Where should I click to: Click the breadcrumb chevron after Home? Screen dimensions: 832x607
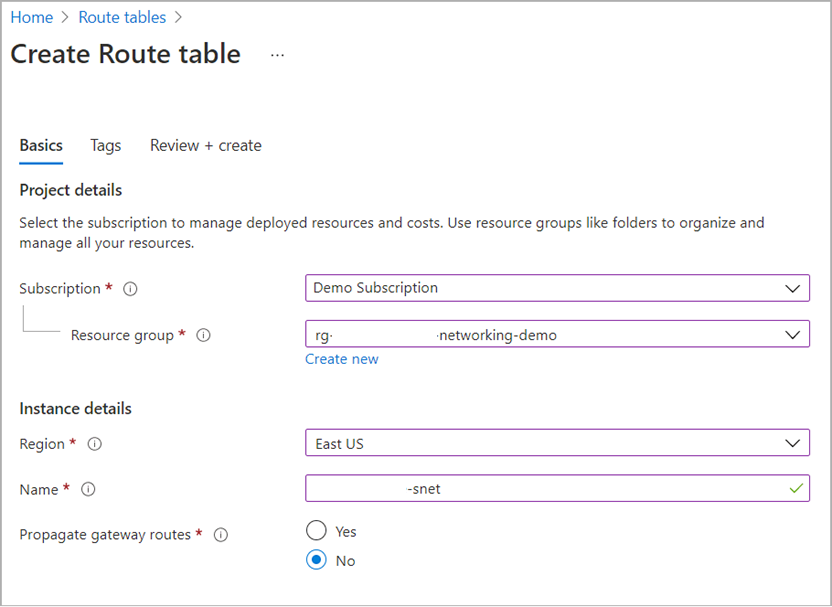coord(65,17)
